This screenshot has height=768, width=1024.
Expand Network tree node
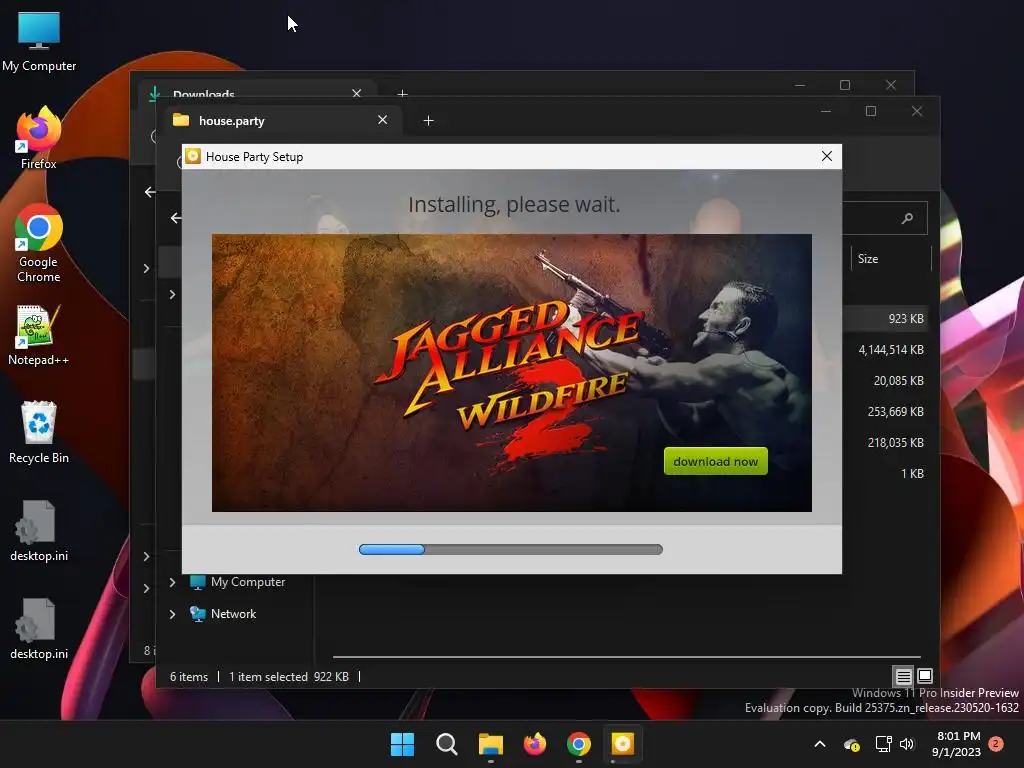coord(172,615)
